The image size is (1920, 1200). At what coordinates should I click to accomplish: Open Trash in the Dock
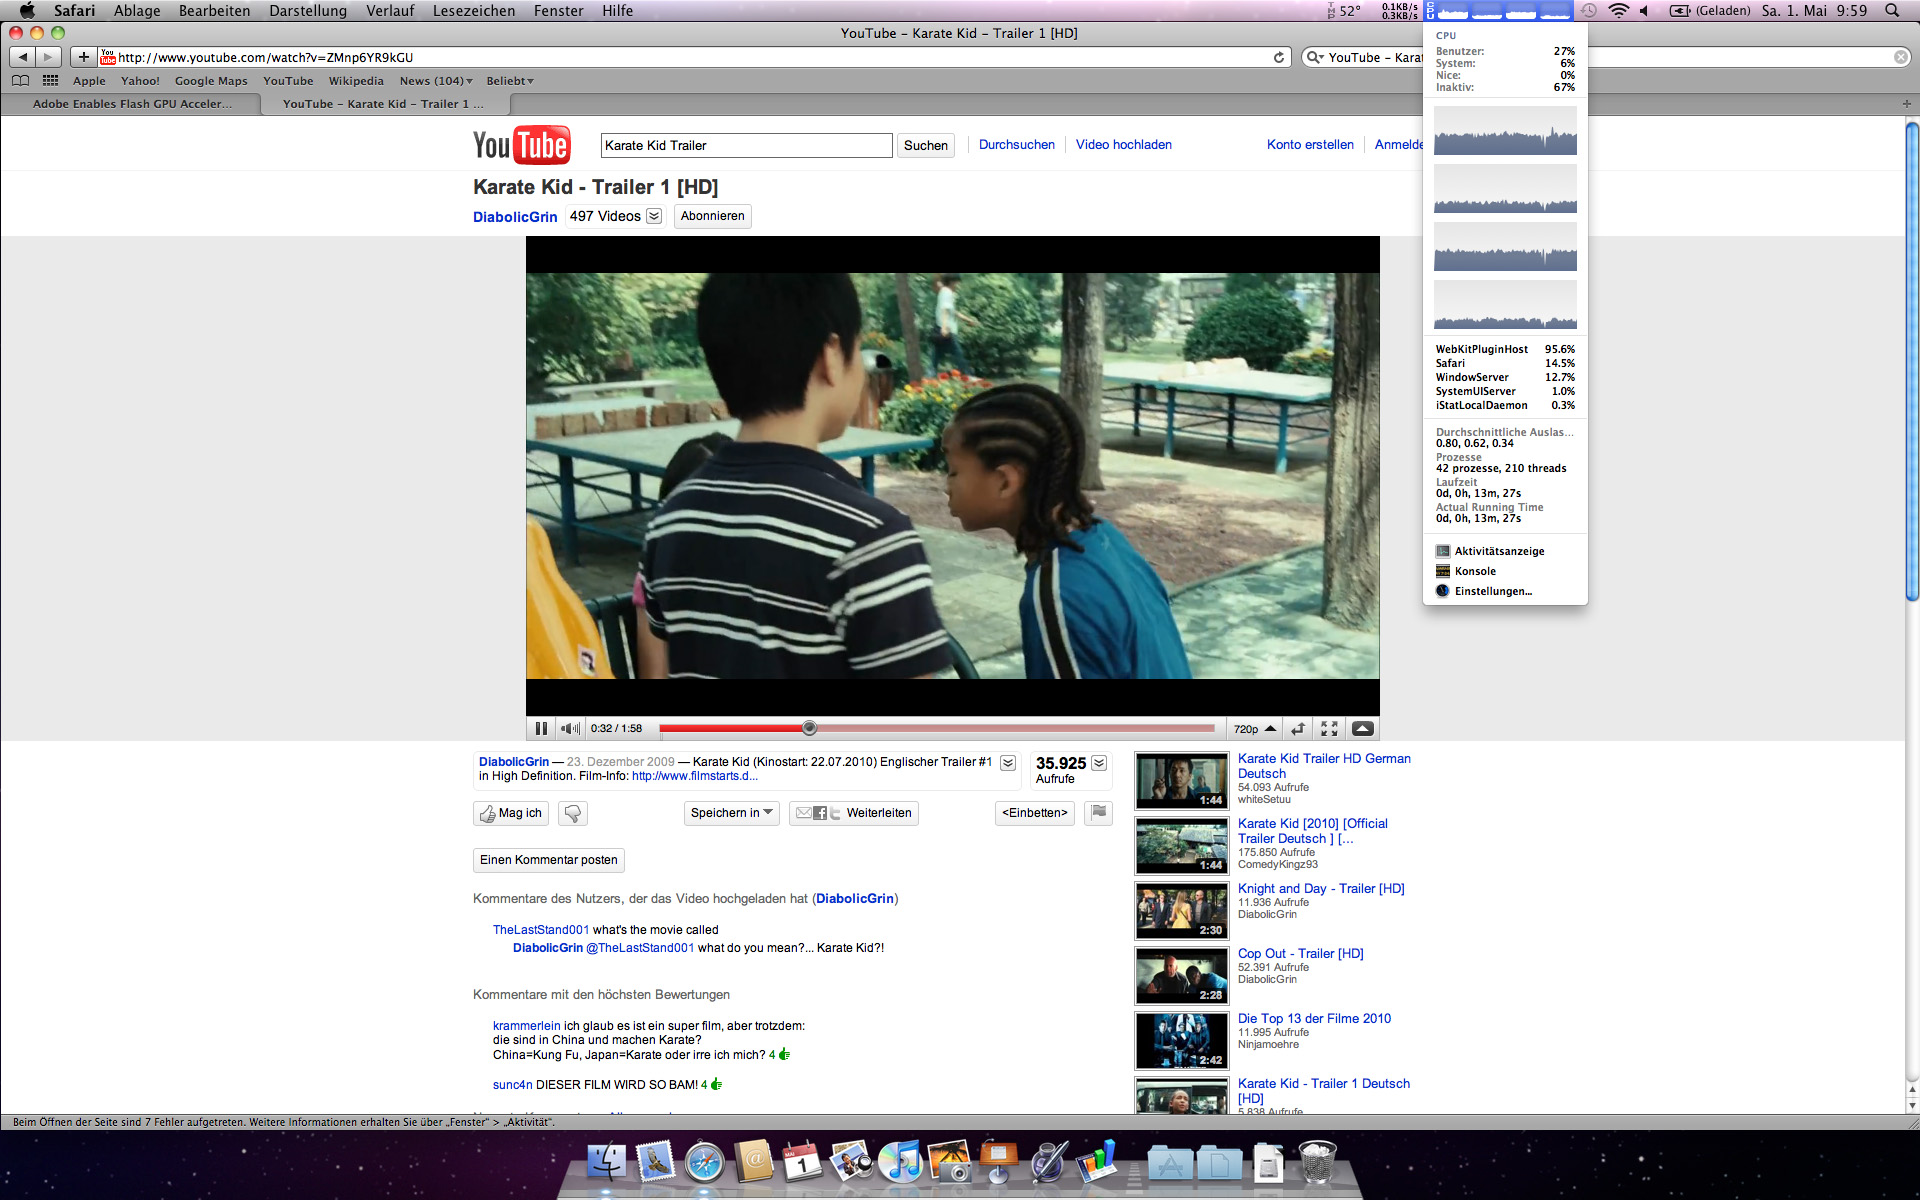tap(1317, 1163)
